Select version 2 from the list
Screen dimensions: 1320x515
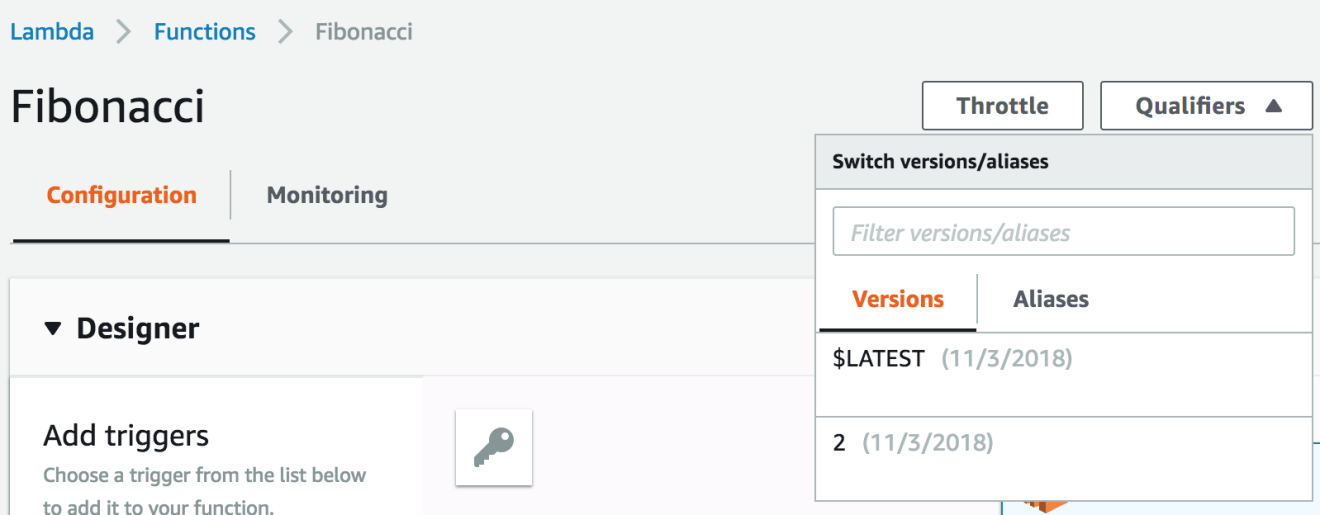tap(1064, 458)
